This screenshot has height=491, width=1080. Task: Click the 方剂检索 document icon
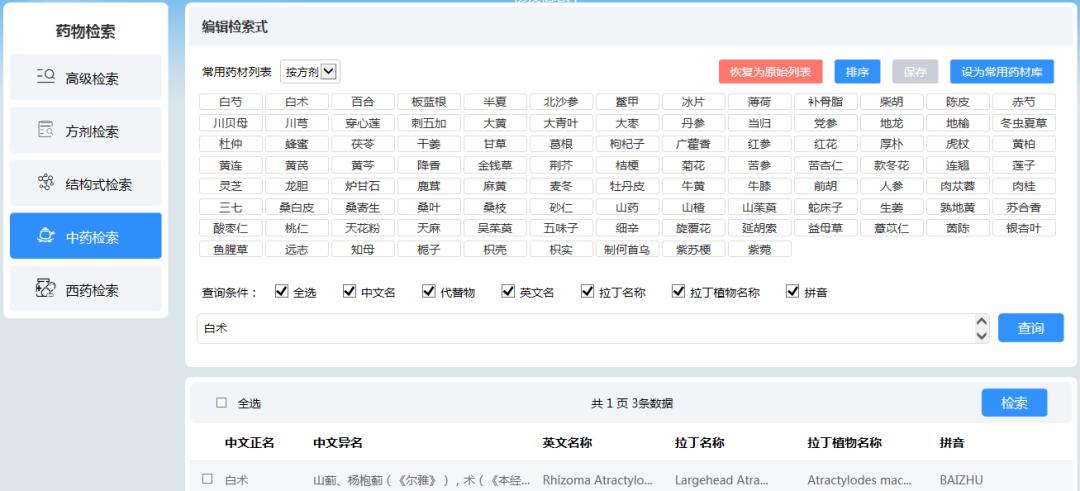[45, 129]
